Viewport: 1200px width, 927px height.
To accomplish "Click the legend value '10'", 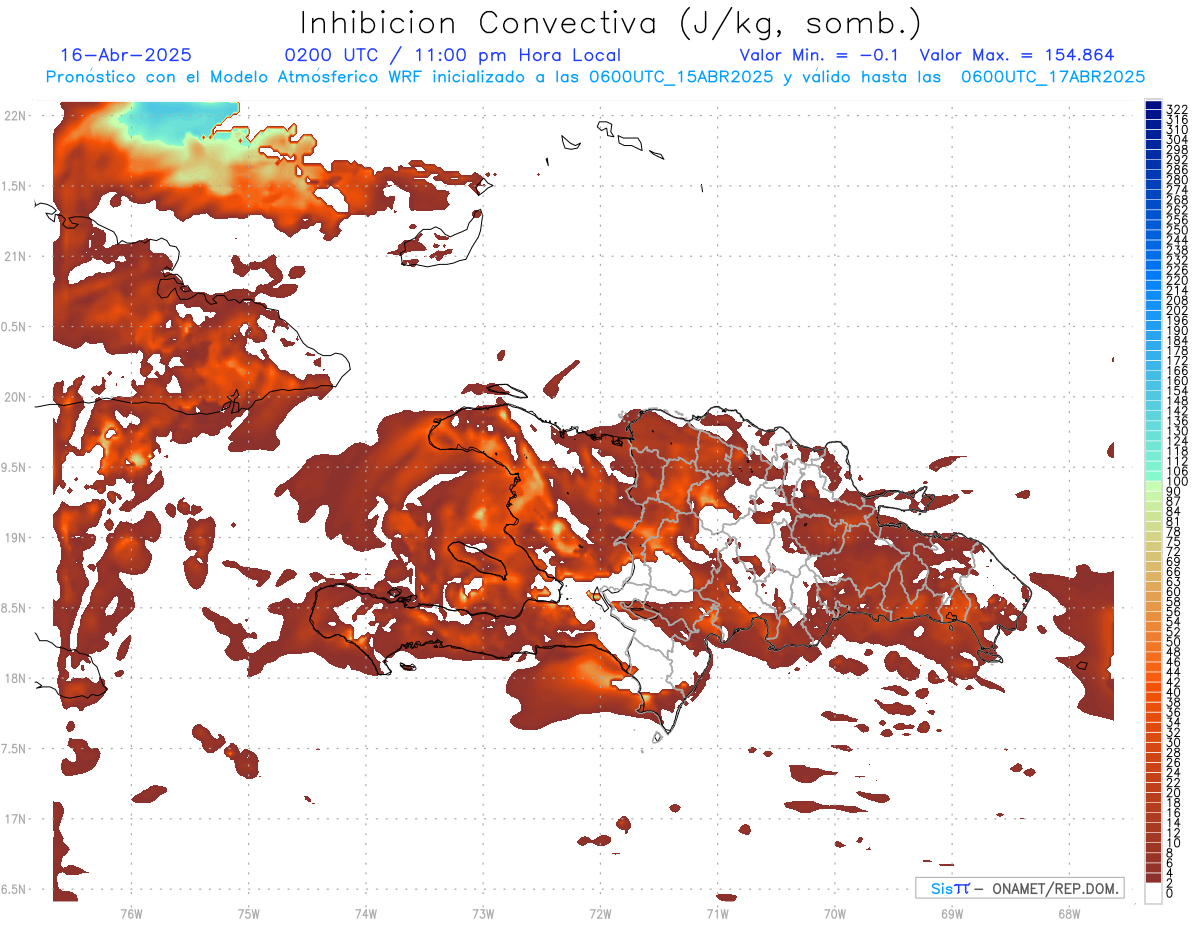I will (1174, 842).
